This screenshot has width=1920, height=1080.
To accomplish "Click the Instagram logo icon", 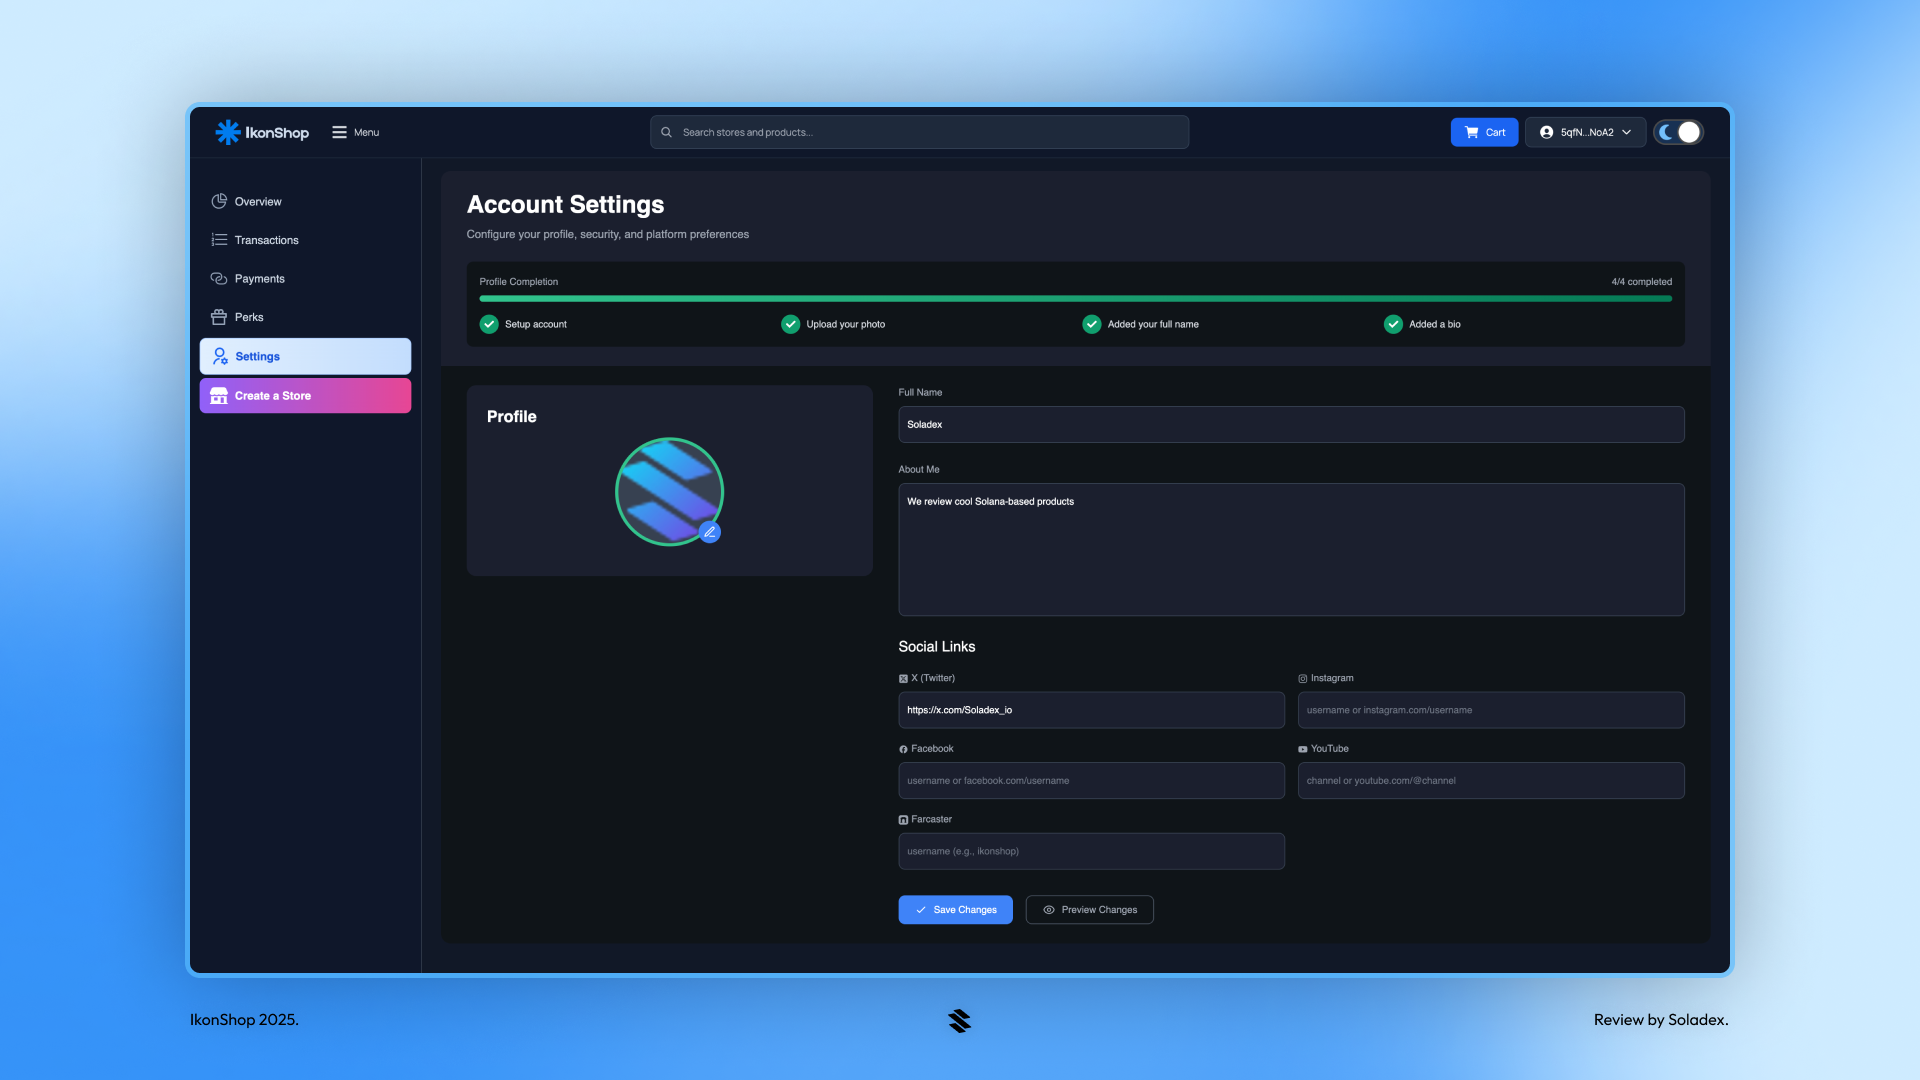I will [1303, 678].
